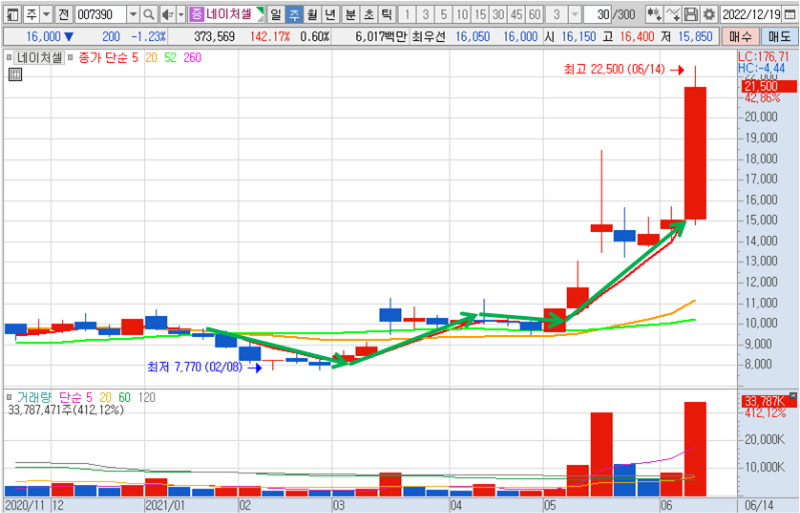Click the orange 20 moving average legend
This screenshot has height=513, width=800.
point(151,58)
